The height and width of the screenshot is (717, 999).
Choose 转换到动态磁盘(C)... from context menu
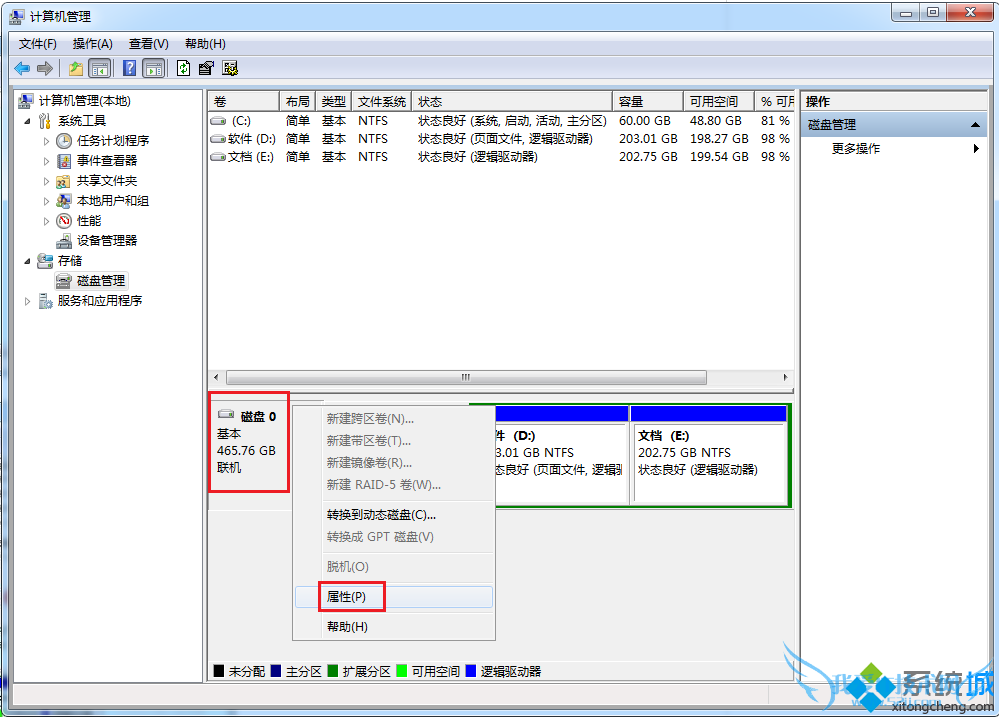(394, 515)
